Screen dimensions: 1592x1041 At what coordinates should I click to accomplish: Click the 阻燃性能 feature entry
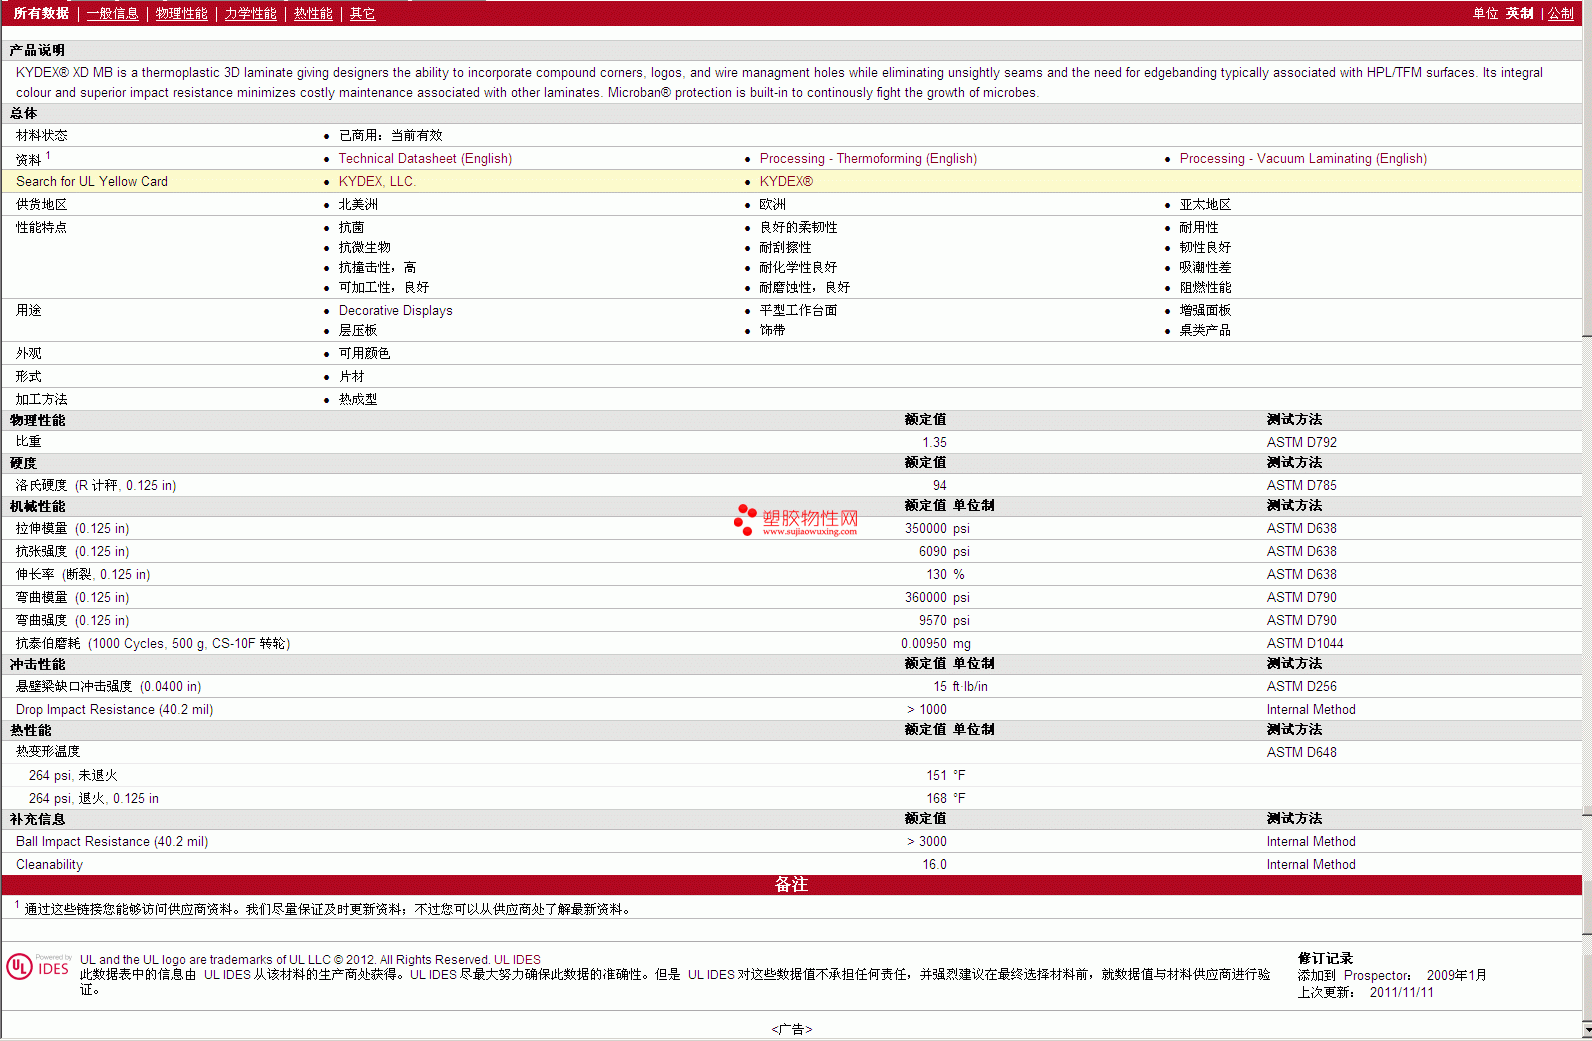point(1205,288)
